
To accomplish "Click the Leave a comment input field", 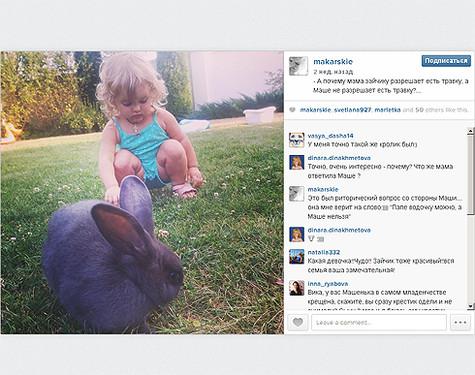I will (x=379, y=322).
